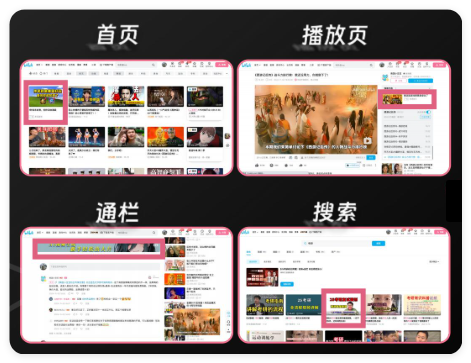Viewport: 471px width, 363px height.
Task: Open Favorites star icon in 首页 screenshot header
Action: (x=194, y=64)
